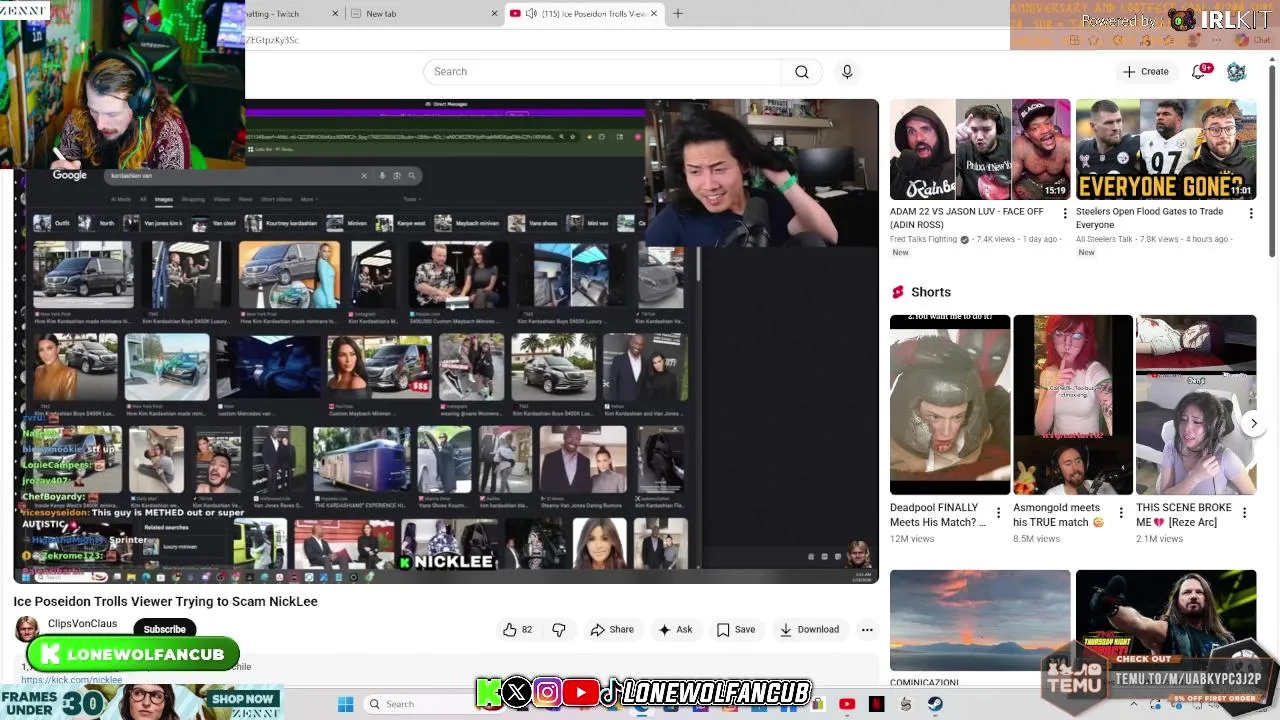Viewport: 1280px width, 720px height.
Task: Click the YouTube search magnifier button
Action: point(802,72)
